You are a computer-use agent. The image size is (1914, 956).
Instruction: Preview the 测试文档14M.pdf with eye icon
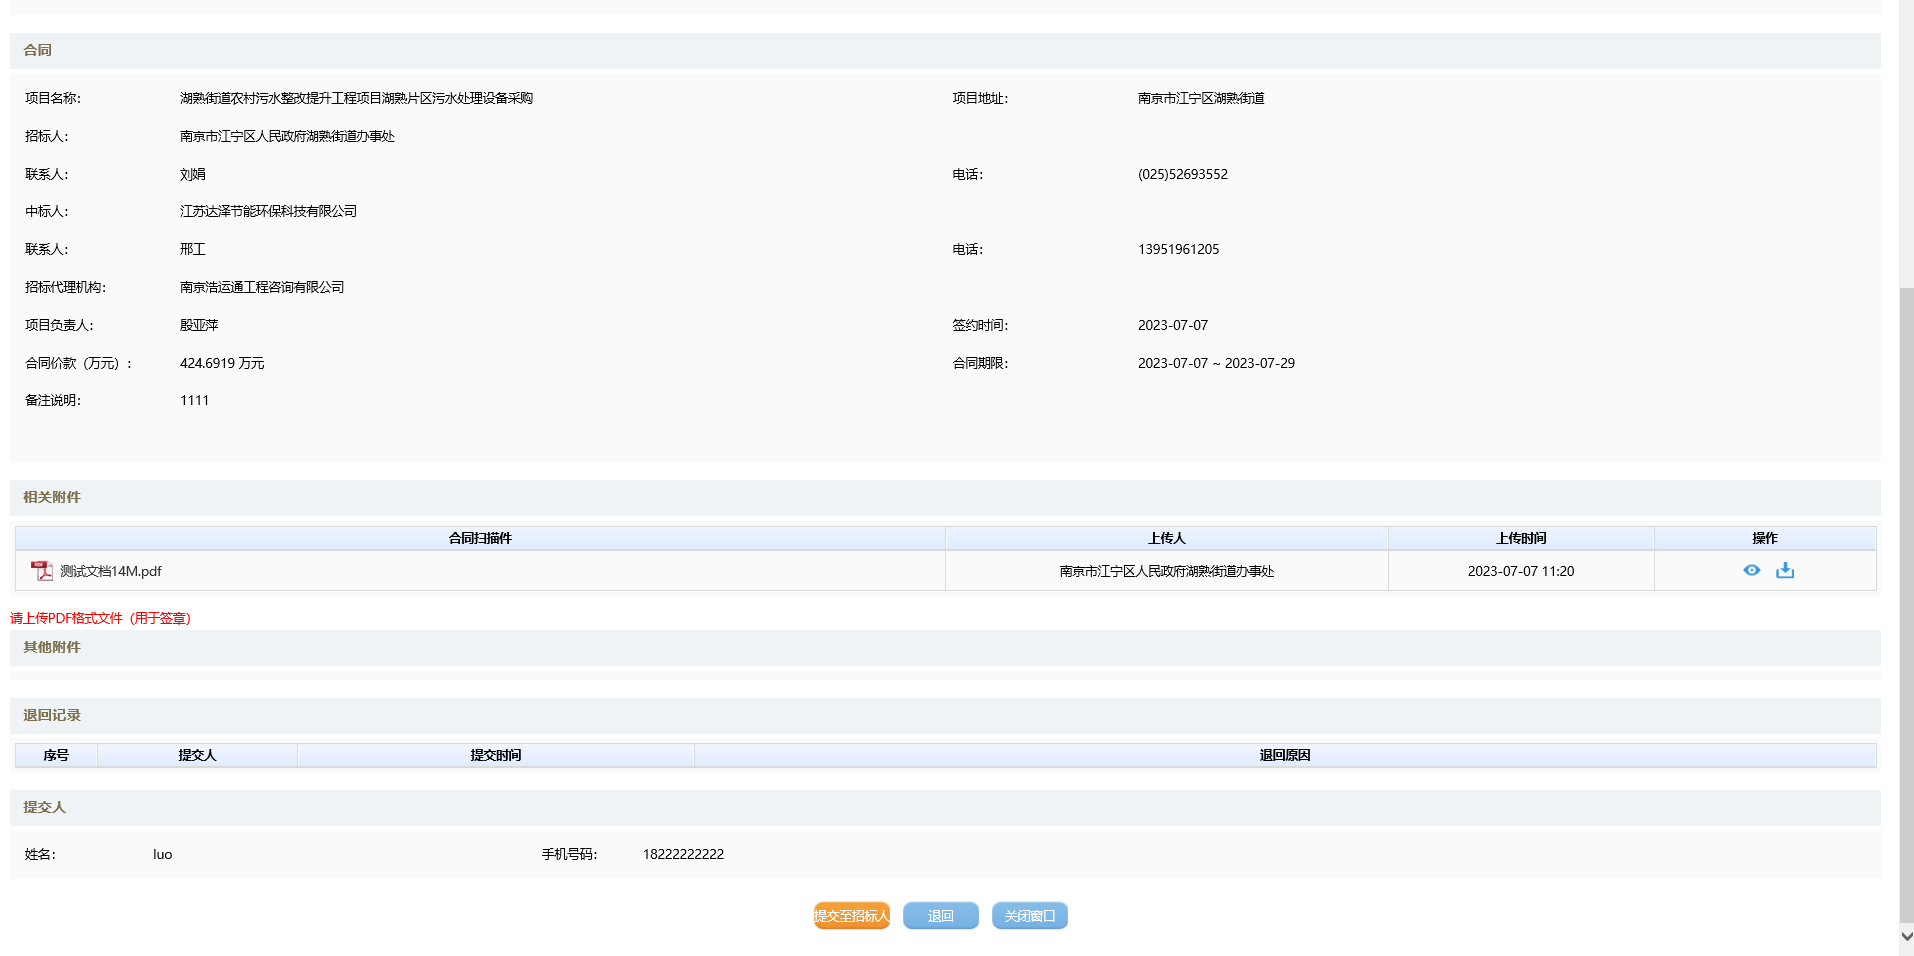click(x=1751, y=570)
